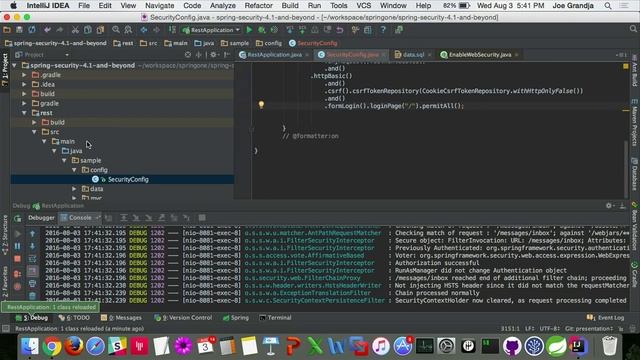Collapse the rest module folder

[x=24, y=113]
